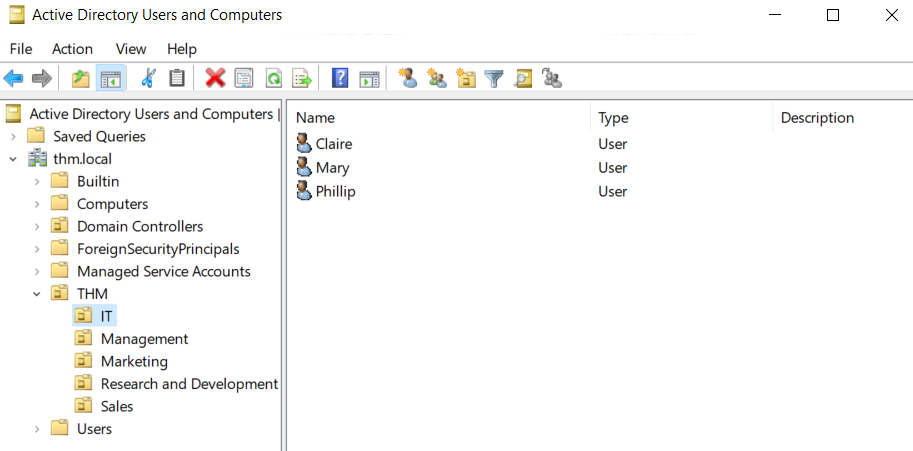
Task: Select user Phillip in the list
Action: [x=335, y=191]
